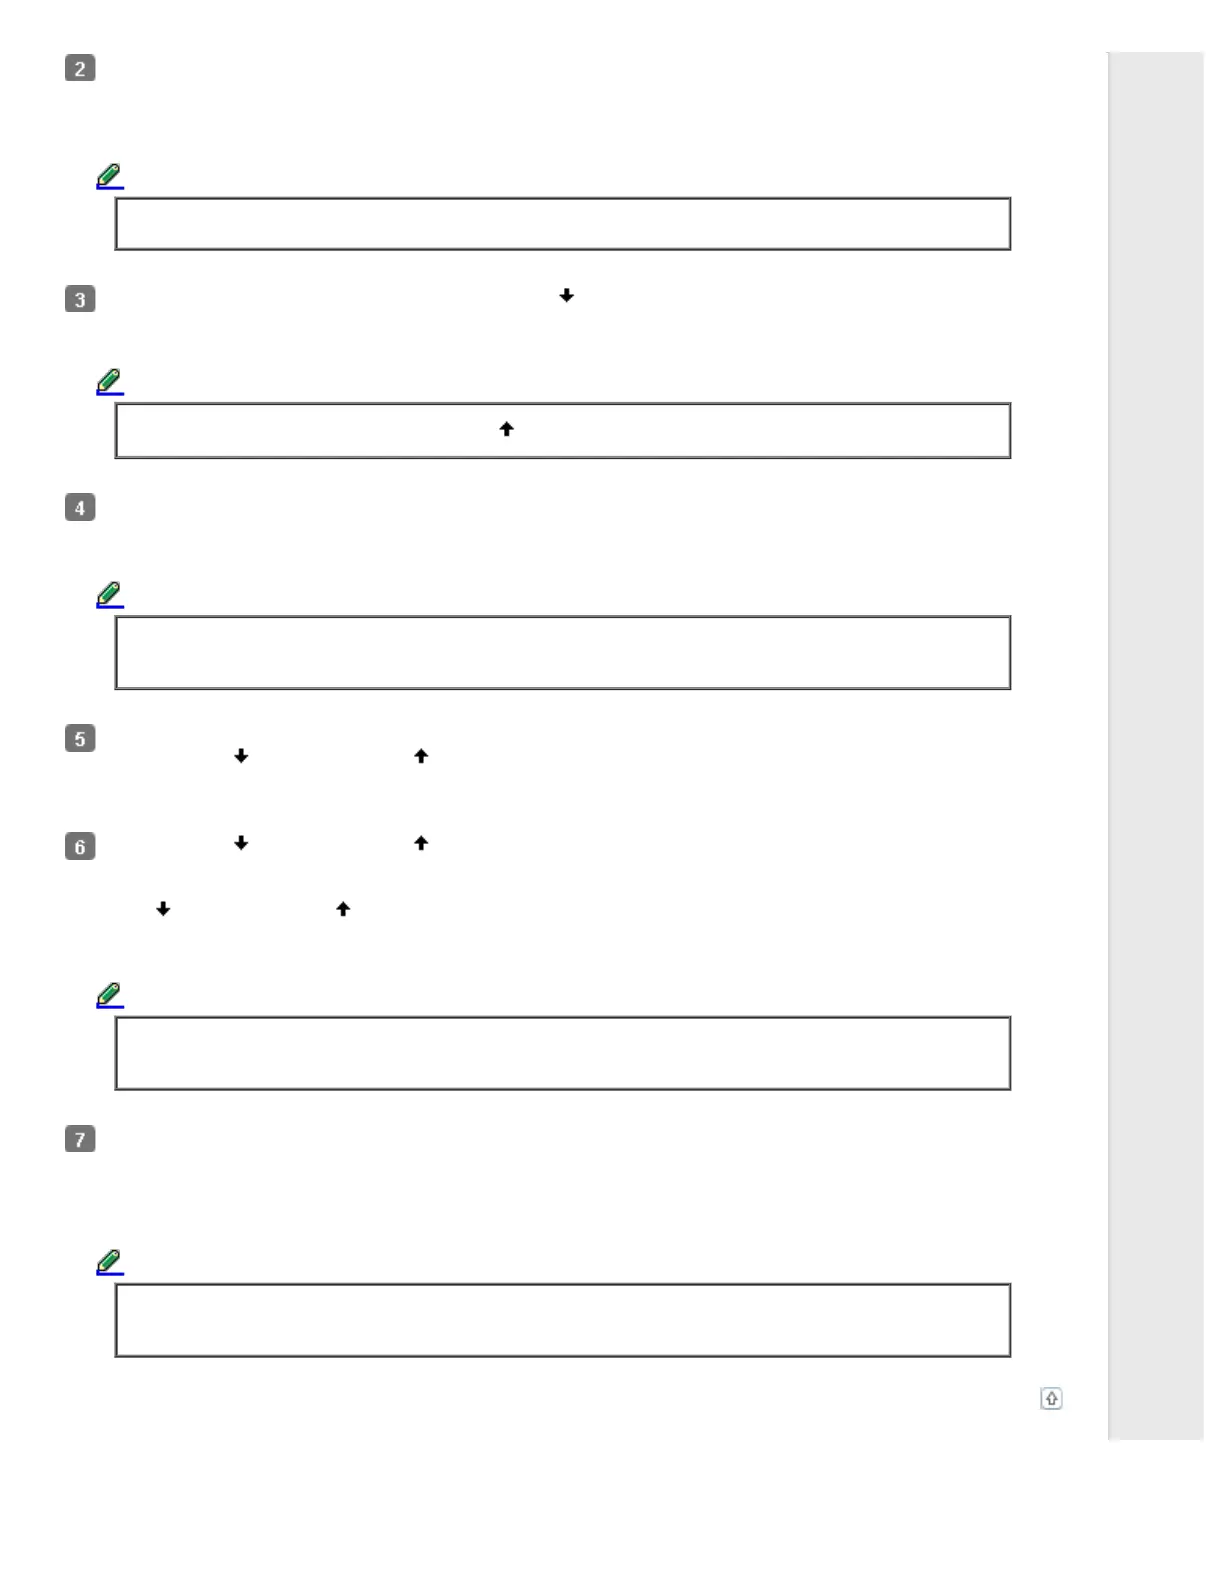1224x1584 pixels.
Task: Open the pencil note icon under step 3
Action: [x=110, y=382]
